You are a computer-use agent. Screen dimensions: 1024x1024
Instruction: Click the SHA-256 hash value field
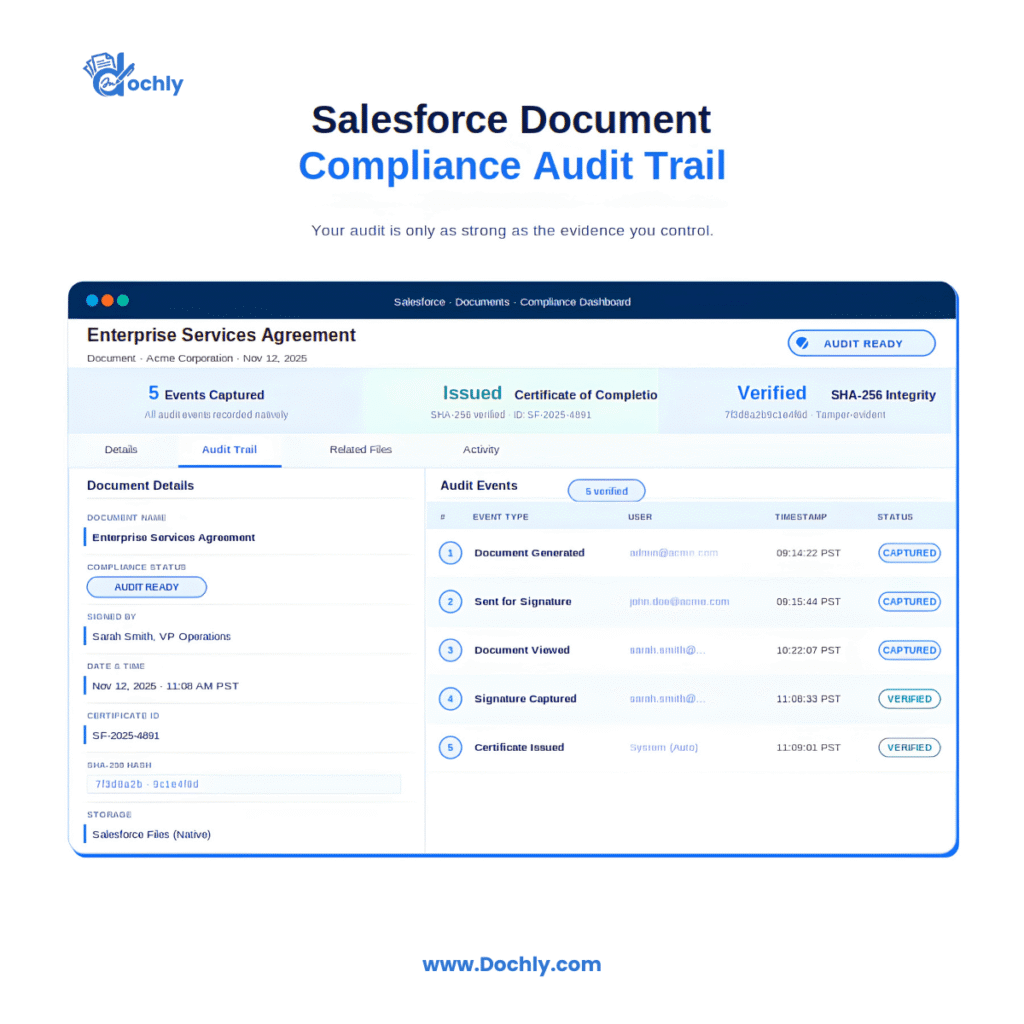[244, 784]
